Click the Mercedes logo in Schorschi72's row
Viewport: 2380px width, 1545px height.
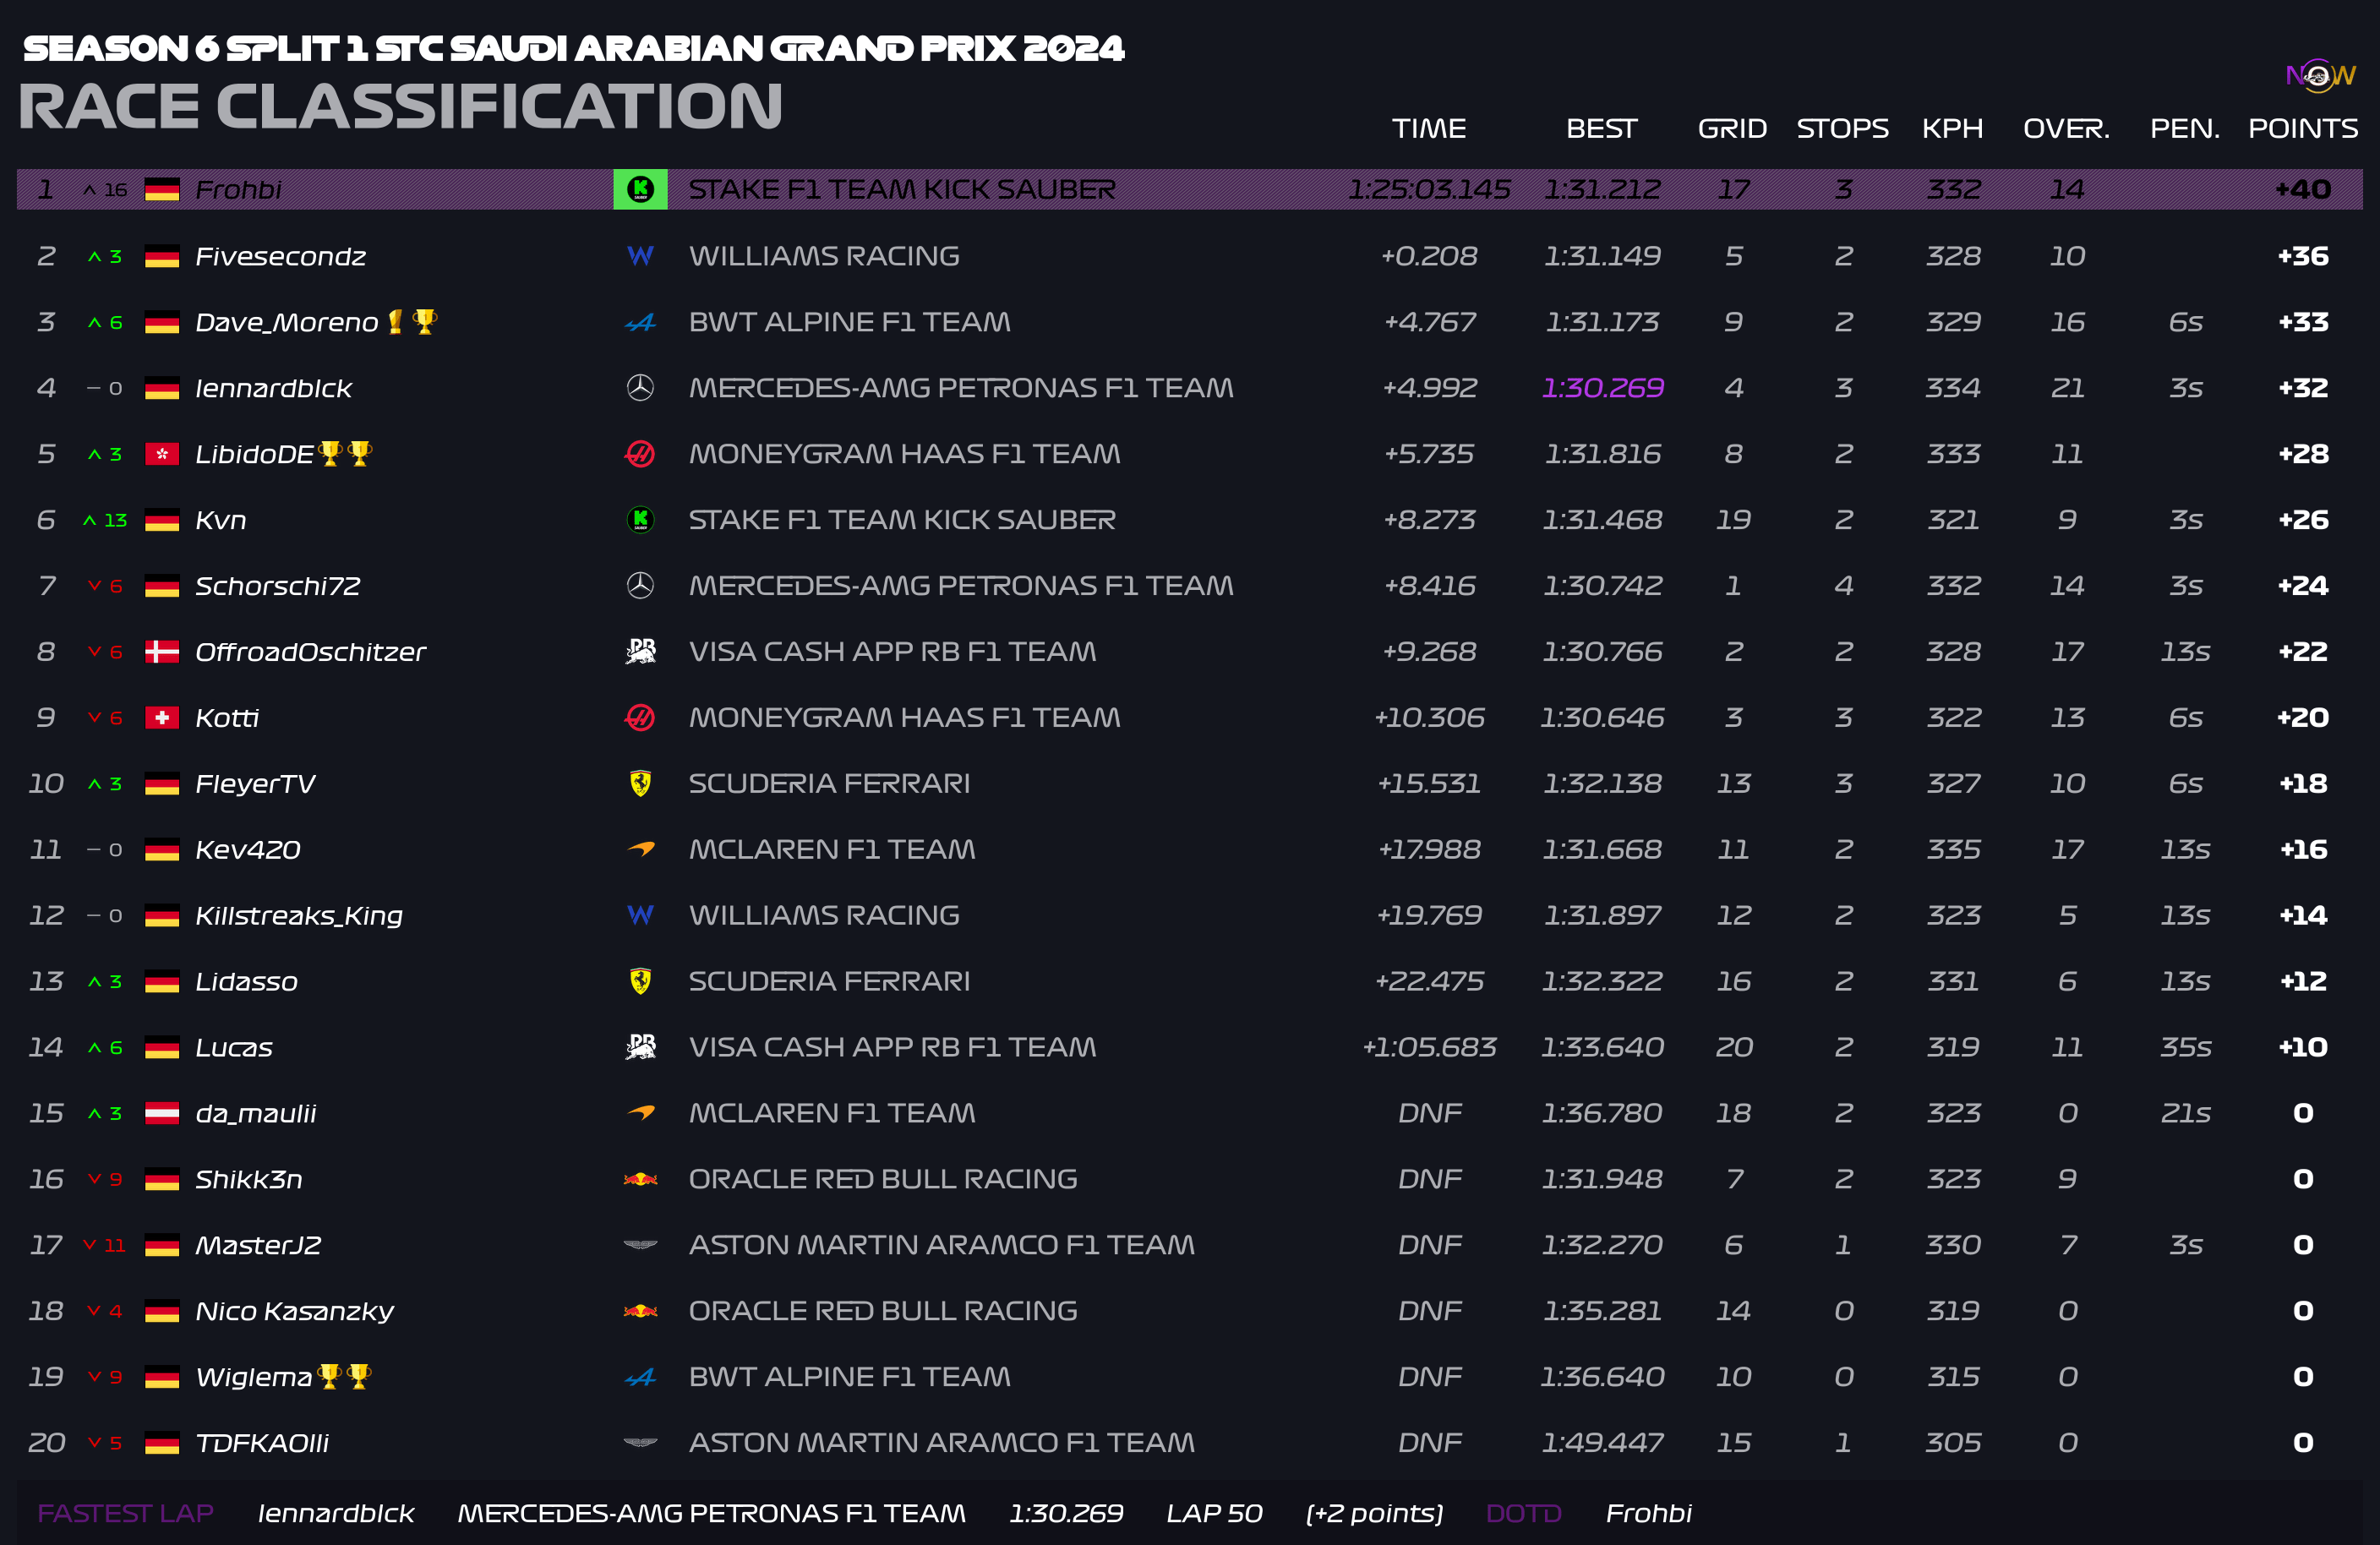(640, 586)
